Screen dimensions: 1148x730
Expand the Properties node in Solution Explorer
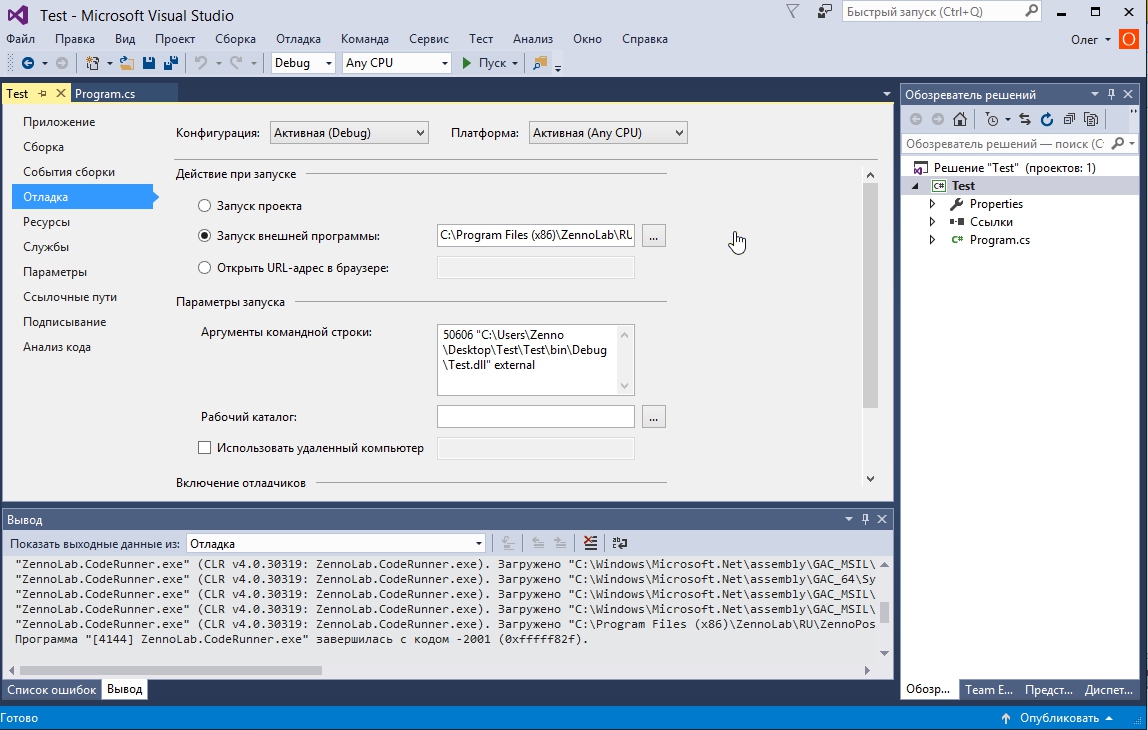tap(932, 204)
